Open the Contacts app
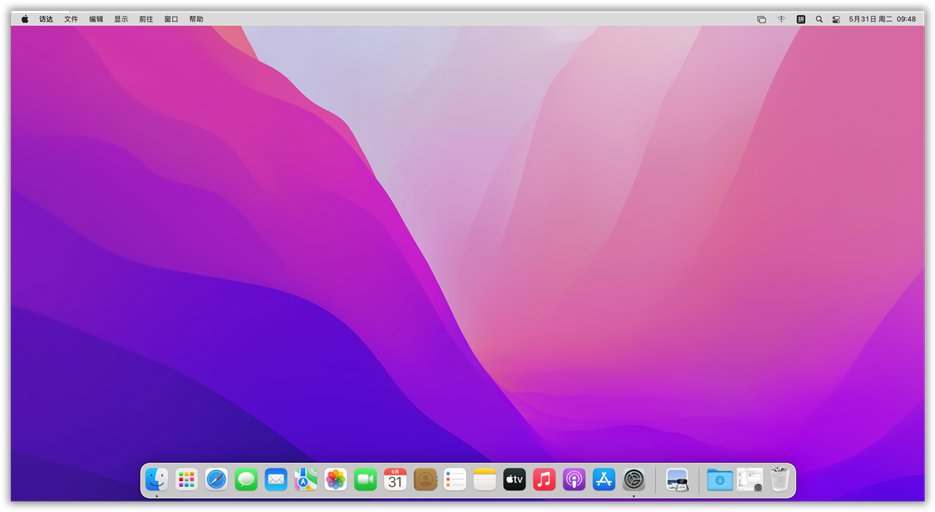Screen dimensions: 935x512 (x=425, y=479)
